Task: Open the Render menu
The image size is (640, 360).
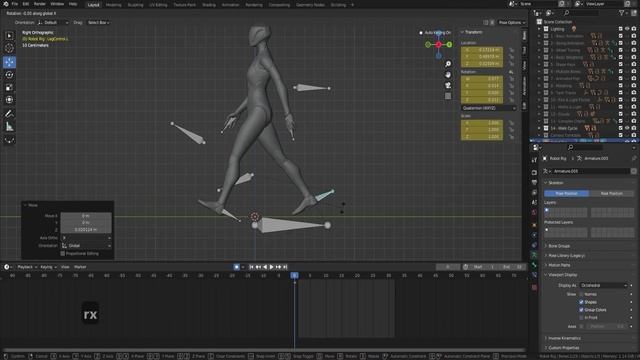Action: (40, 4)
